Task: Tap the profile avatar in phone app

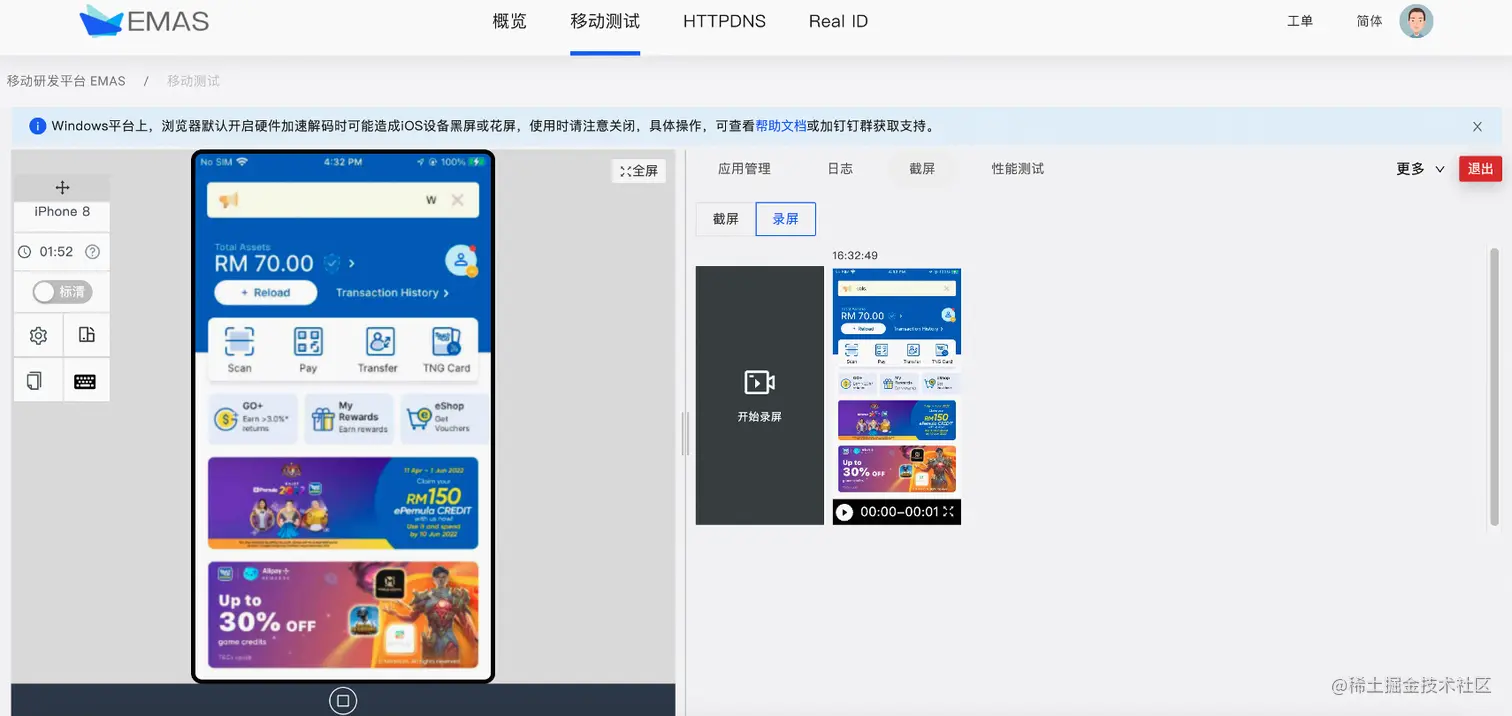Action: 460,261
